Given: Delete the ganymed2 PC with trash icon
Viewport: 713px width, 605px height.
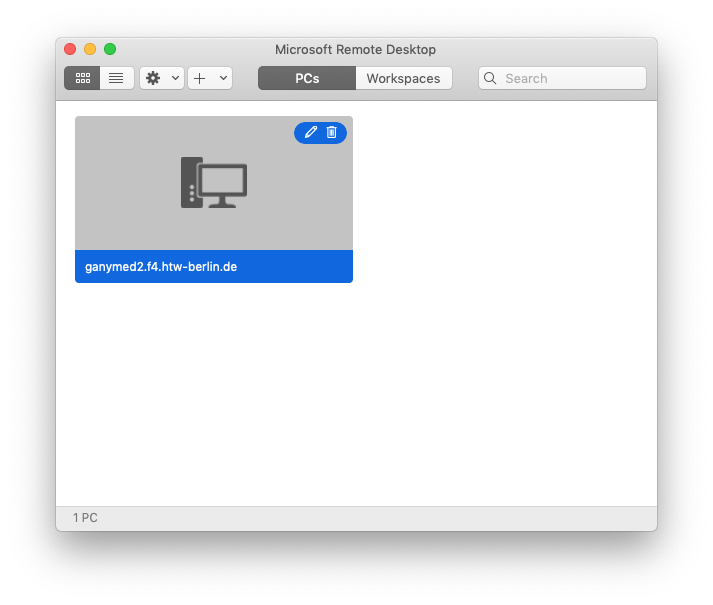Looking at the screenshot, I should click(x=331, y=132).
